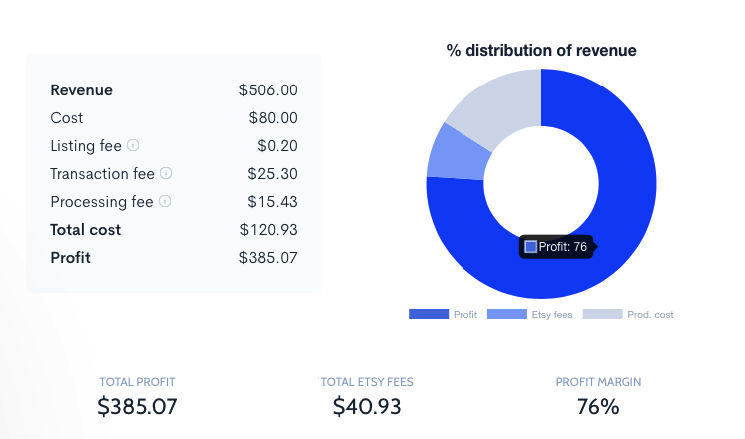Click the % distribution of revenue title

tap(541, 50)
